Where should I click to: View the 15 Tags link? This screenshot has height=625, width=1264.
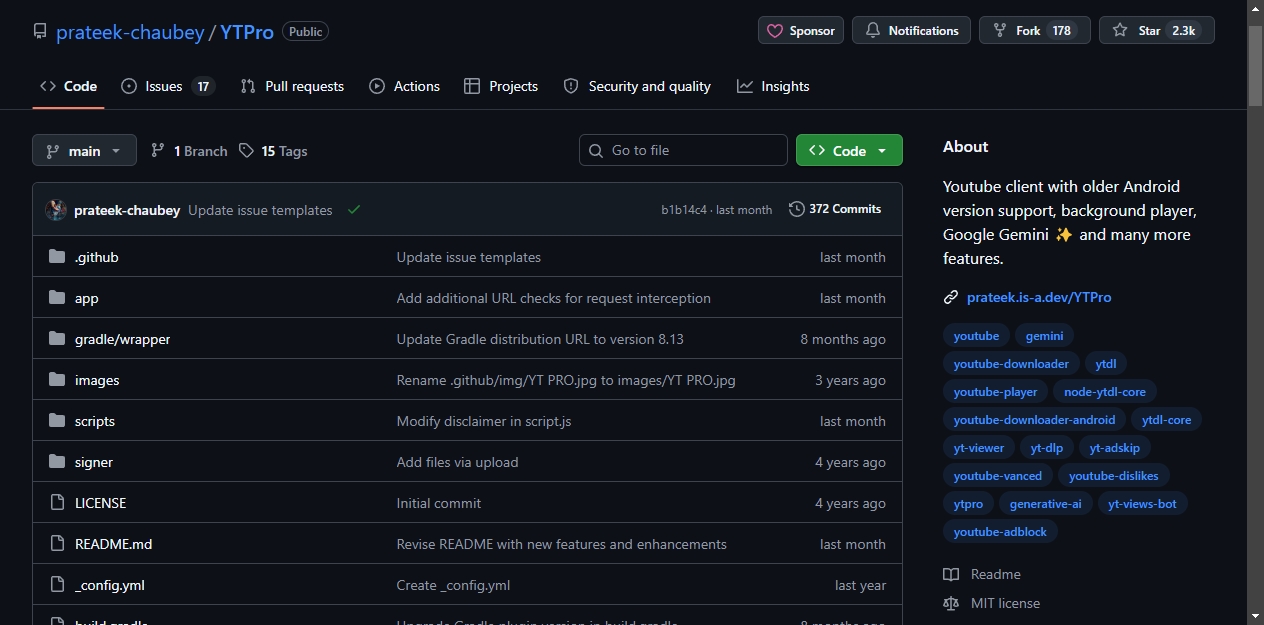tap(273, 151)
